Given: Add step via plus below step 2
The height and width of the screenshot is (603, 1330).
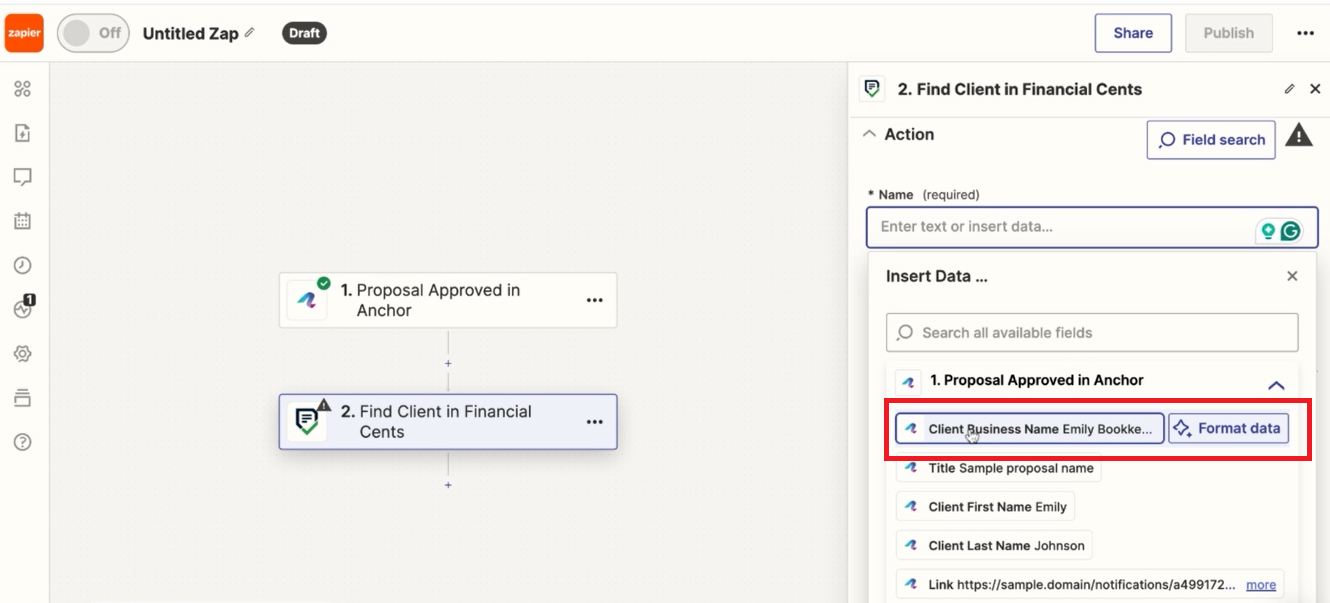Looking at the screenshot, I should tap(448, 485).
